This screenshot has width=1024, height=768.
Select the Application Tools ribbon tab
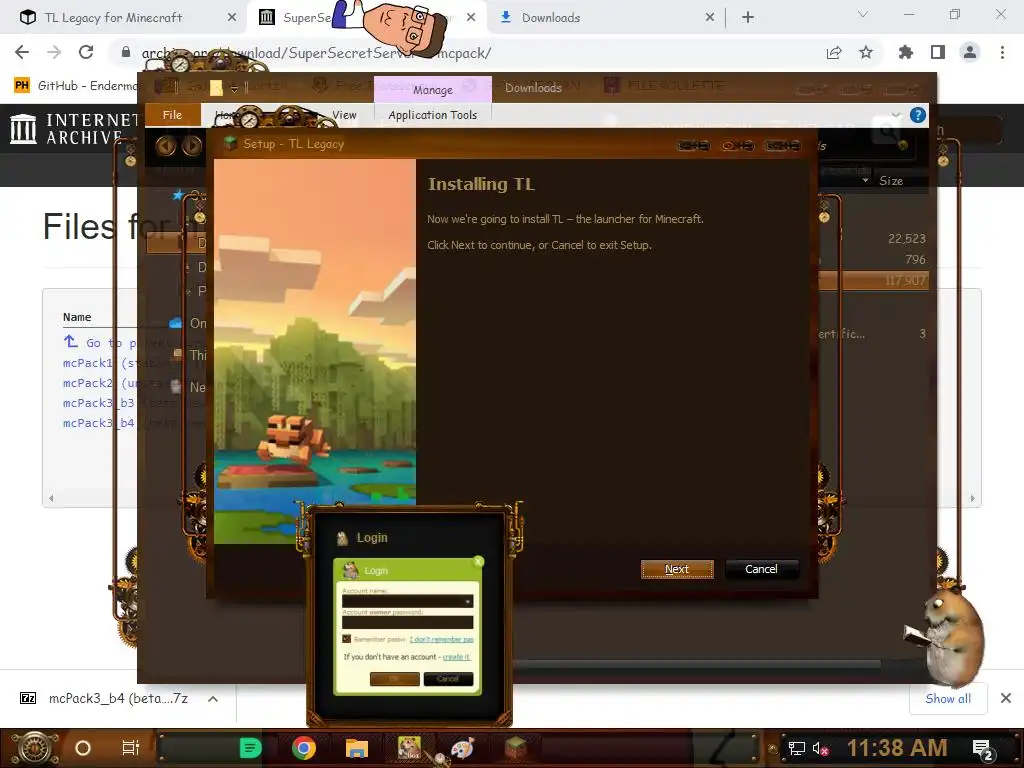tap(432, 115)
